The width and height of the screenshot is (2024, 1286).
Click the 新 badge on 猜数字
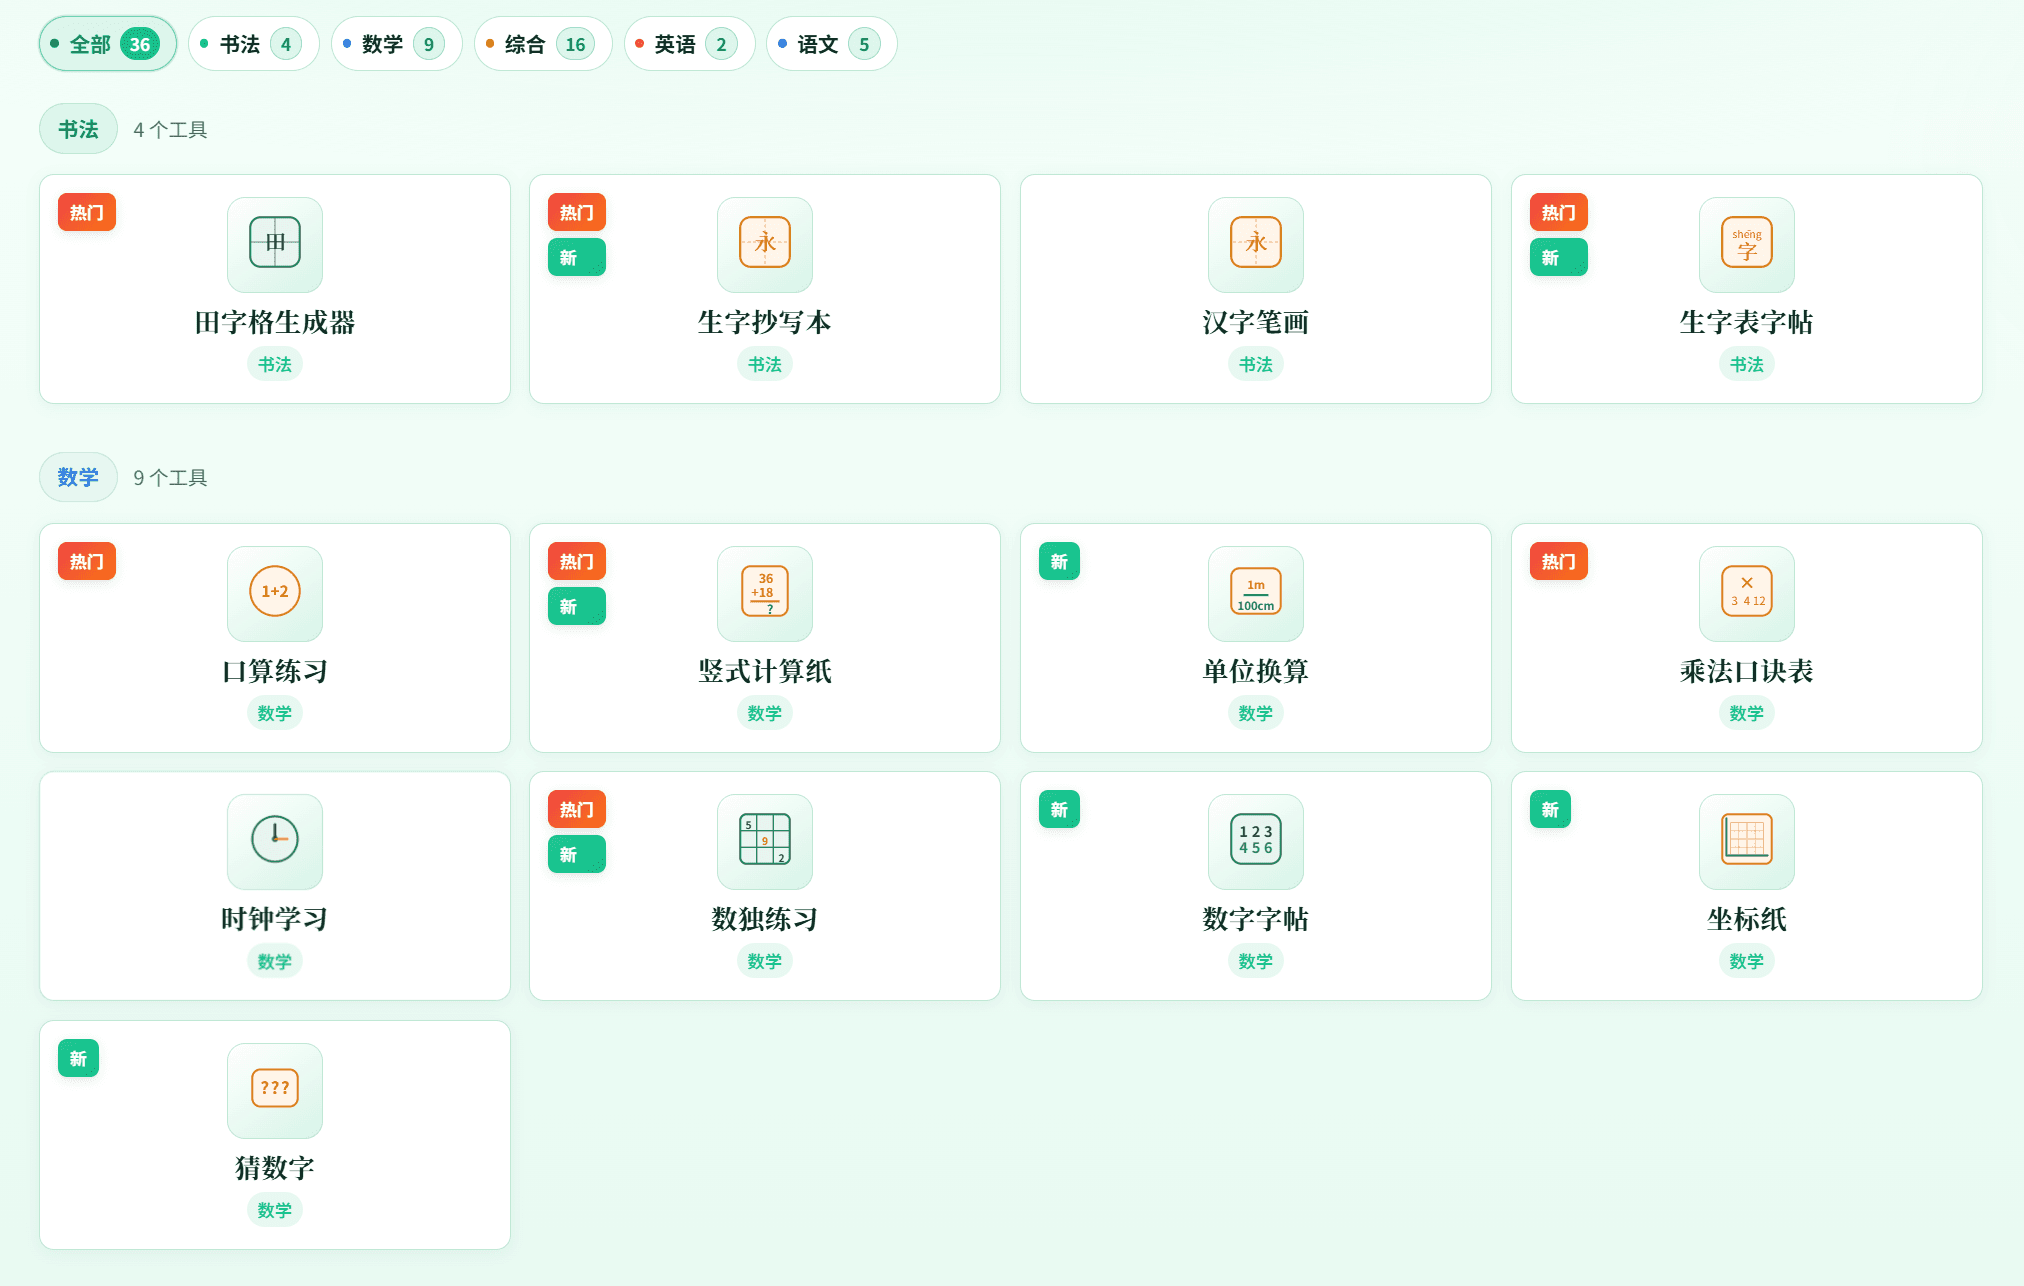tap(78, 1058)
